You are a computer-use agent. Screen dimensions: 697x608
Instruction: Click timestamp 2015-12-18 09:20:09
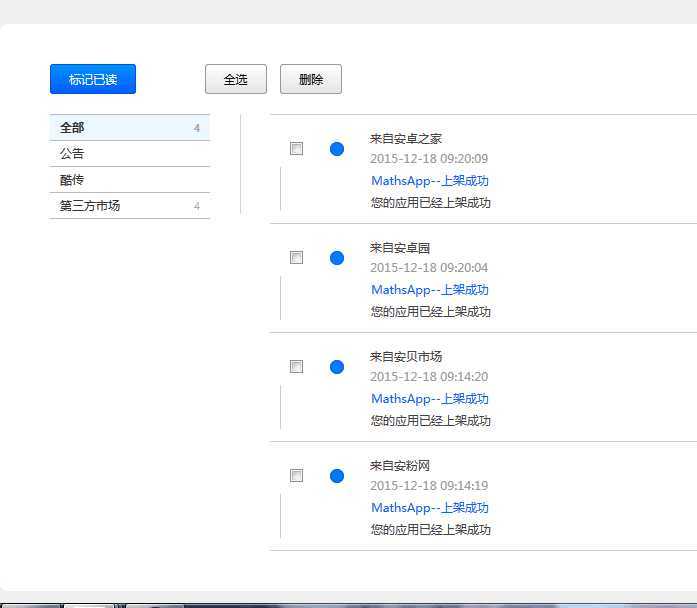click(429, 159)
